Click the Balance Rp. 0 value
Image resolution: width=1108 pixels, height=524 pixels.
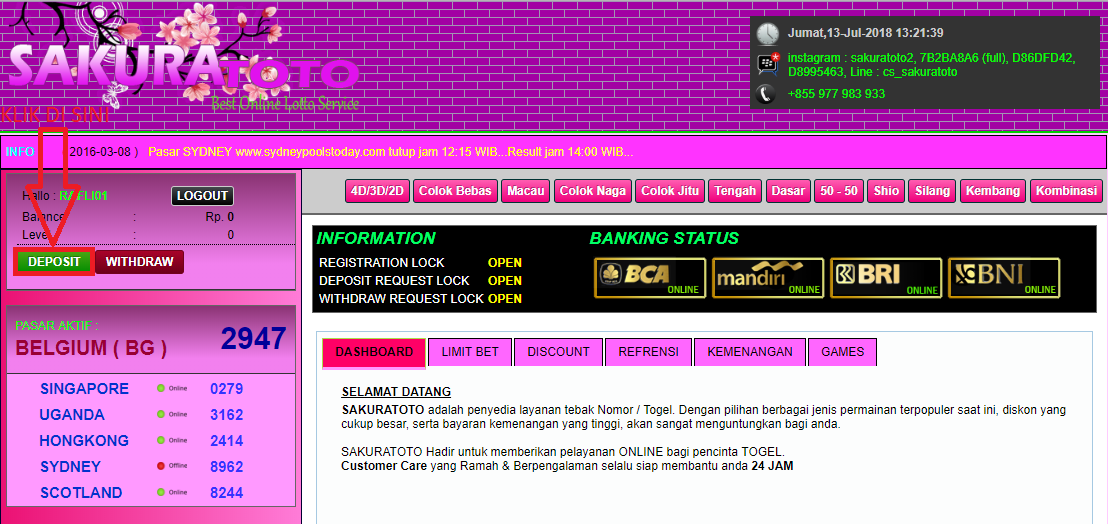(220, 217)
